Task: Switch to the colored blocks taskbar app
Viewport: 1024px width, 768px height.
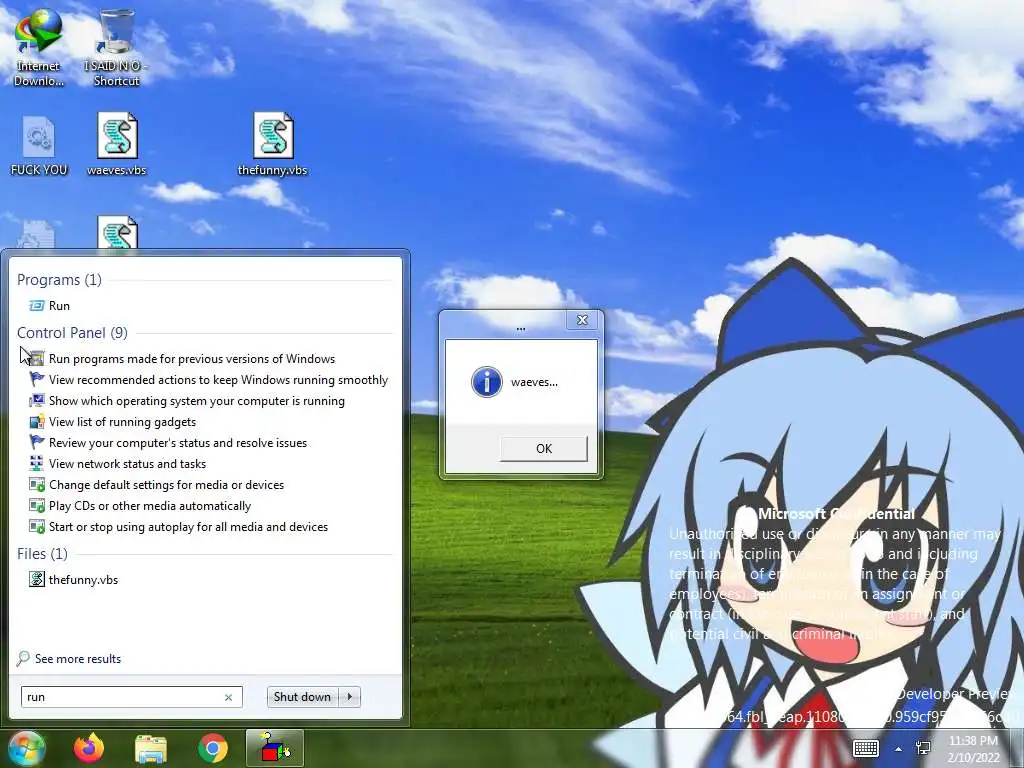Action: click(x=275, y=748)
